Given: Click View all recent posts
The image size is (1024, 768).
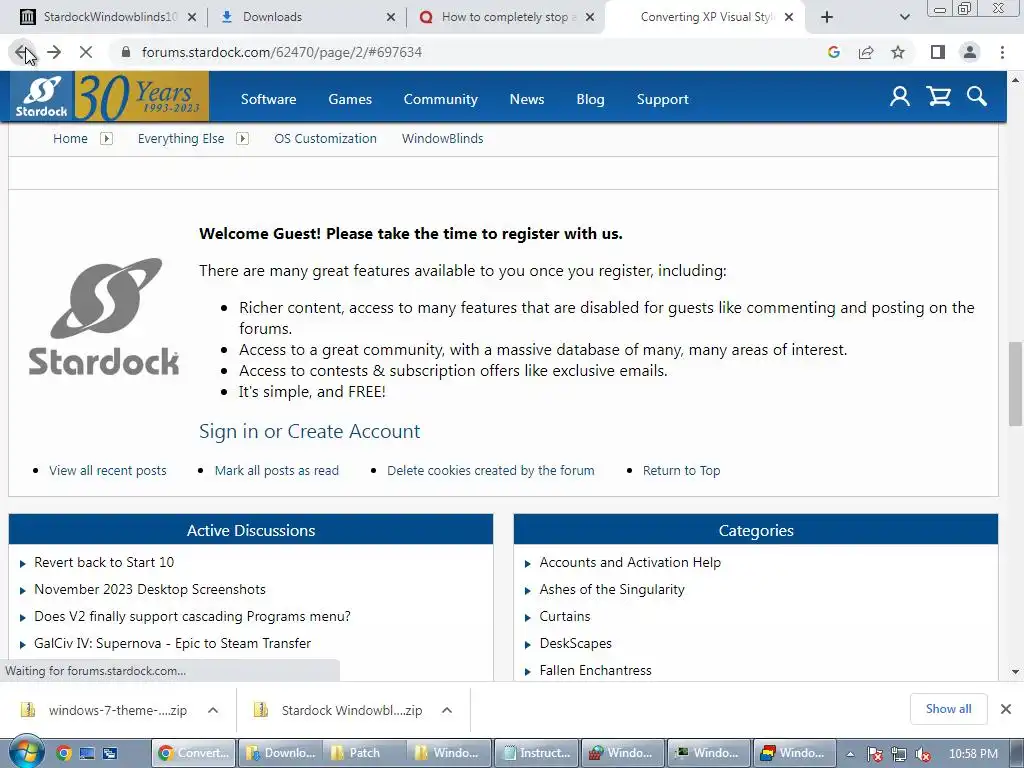Looking at the screenshot, I should (108, 470).
